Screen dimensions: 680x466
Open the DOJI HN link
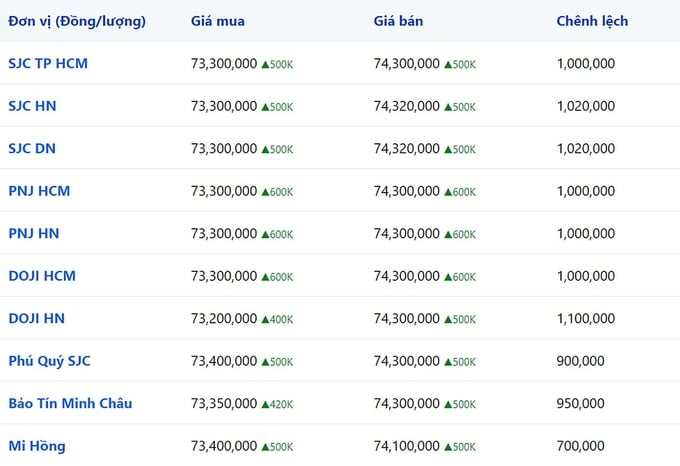click(x=37, y=319)
